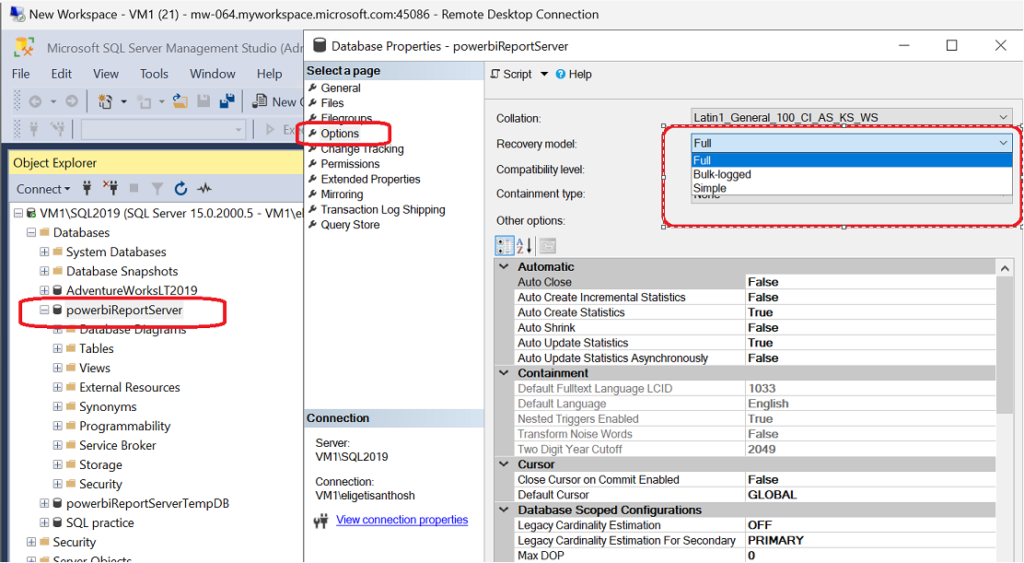Click the Stop square icon in Object Explorer
Viewport: 1024px width, 563px height.
pos(134,189)
